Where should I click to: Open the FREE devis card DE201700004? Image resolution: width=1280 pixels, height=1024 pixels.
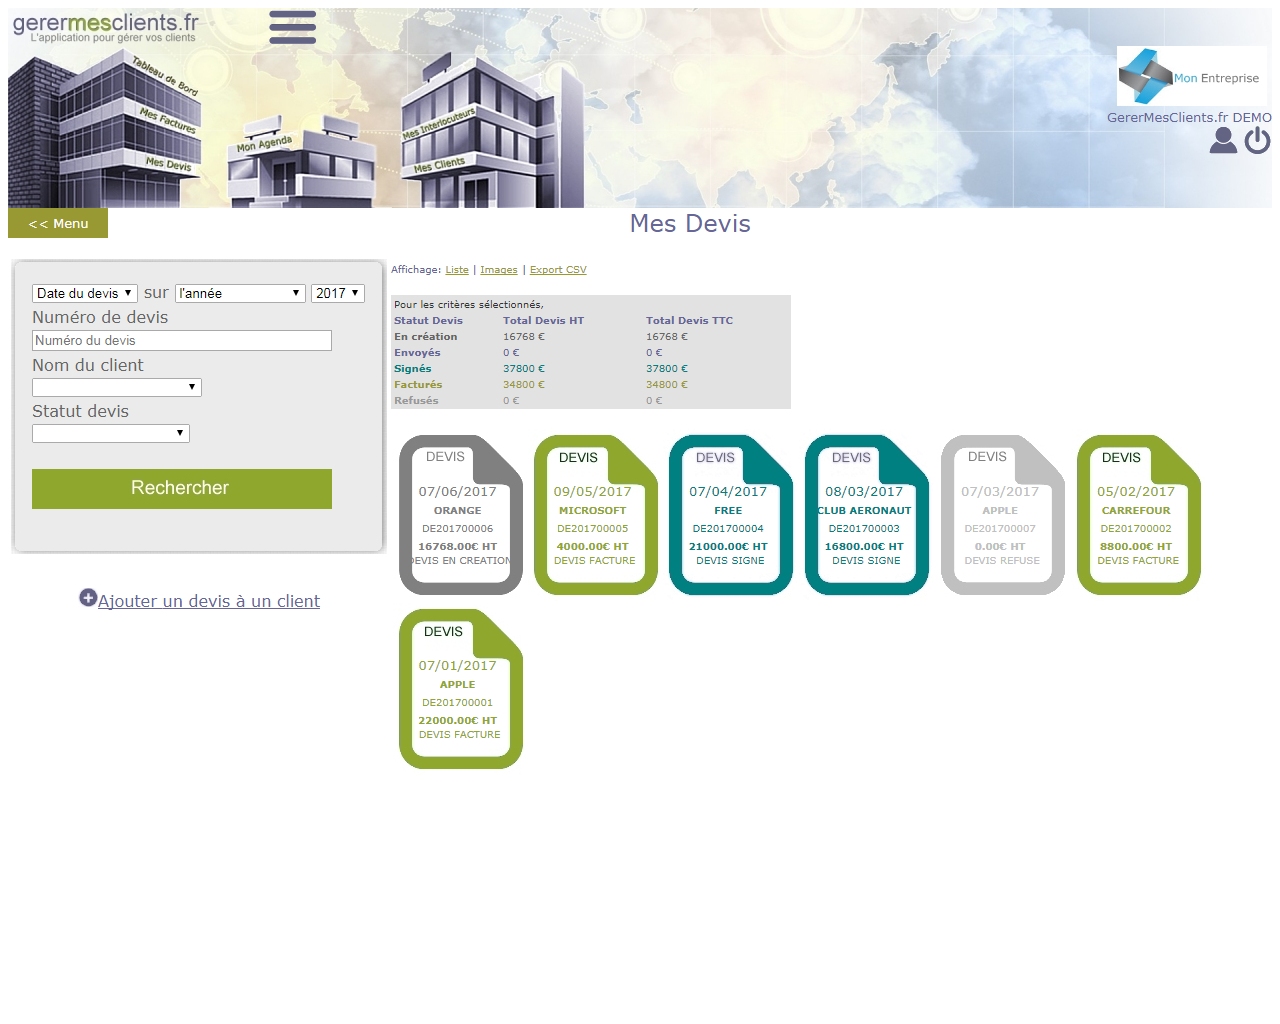click(x=731, y=515)
